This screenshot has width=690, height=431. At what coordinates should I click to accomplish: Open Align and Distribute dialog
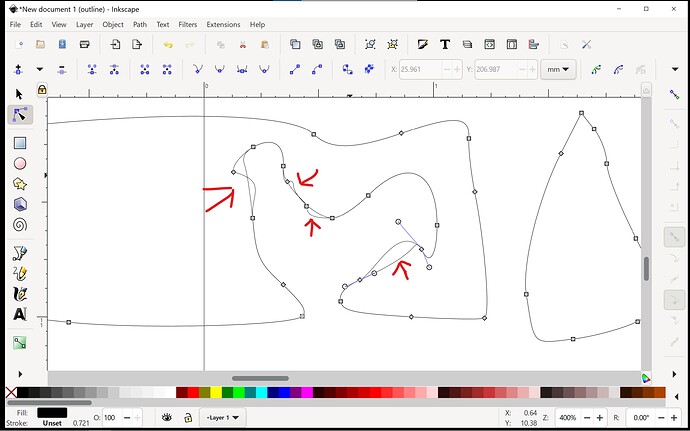pyautogui.click(x=533, y=44)
